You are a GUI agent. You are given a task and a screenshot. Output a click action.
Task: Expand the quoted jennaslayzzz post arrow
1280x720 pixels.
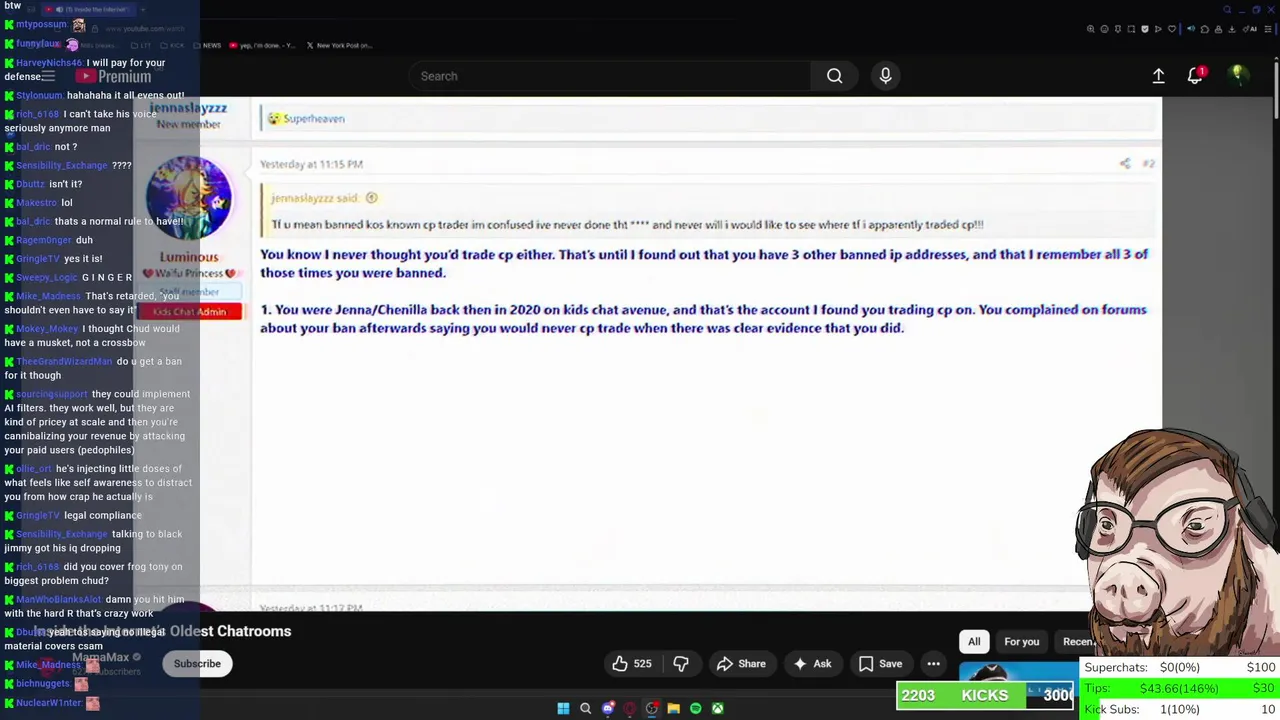pos(371,198)
